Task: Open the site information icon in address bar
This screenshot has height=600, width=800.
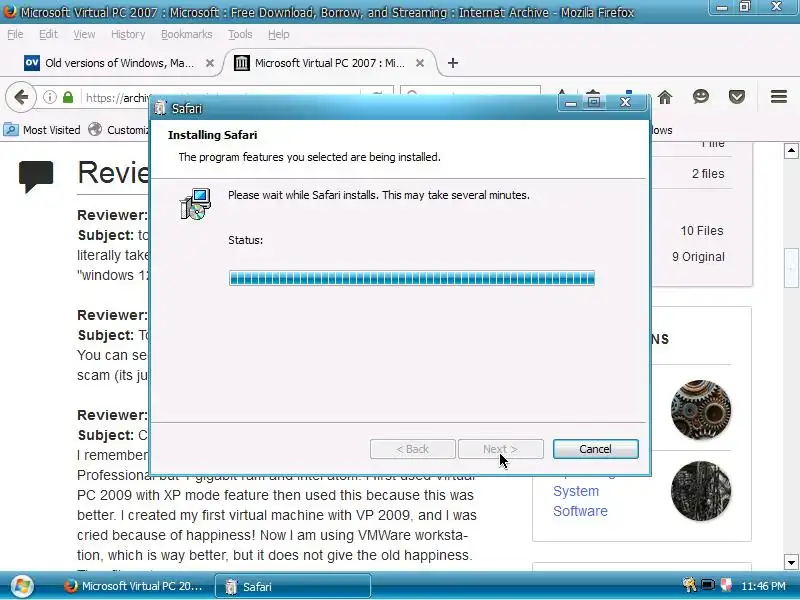Action: [x=49, y=97]
